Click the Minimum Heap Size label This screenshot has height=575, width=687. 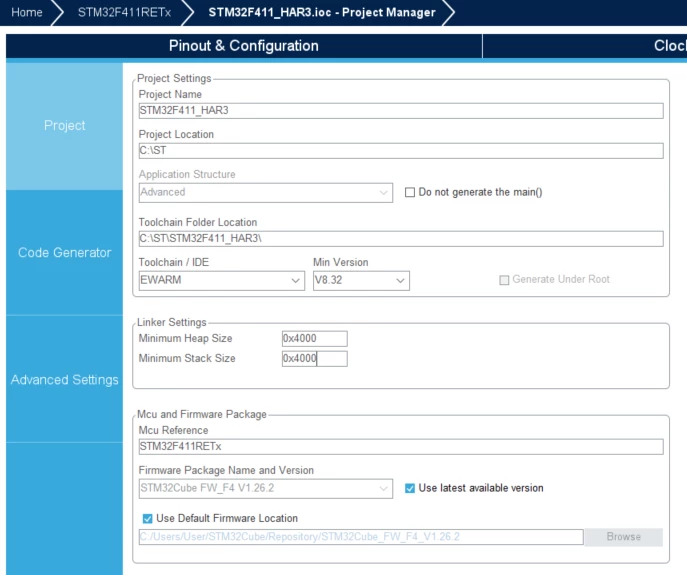pos(185,338)
